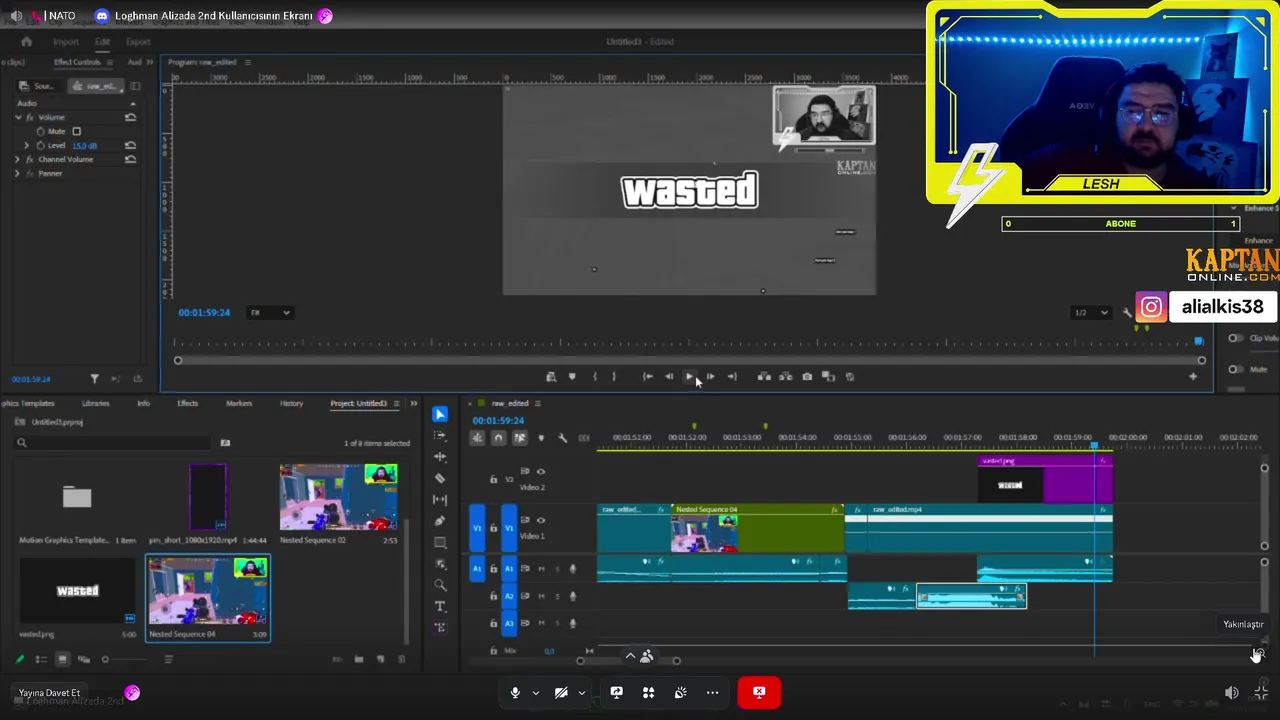Select the Track Select Forward tool
Screen dimensions: 1280x720
[x=440, y=436]
